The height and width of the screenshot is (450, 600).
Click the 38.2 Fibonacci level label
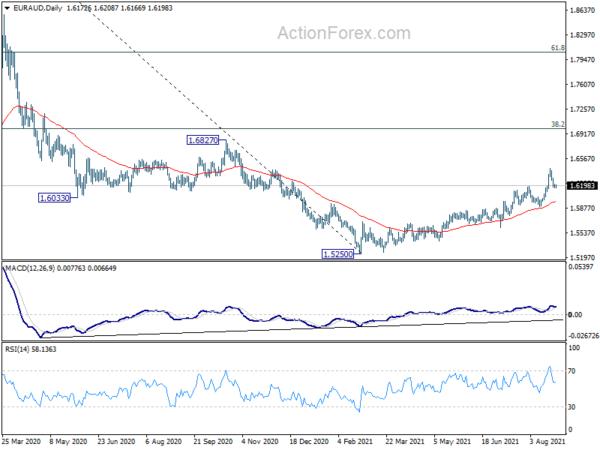tap(558, 124)
